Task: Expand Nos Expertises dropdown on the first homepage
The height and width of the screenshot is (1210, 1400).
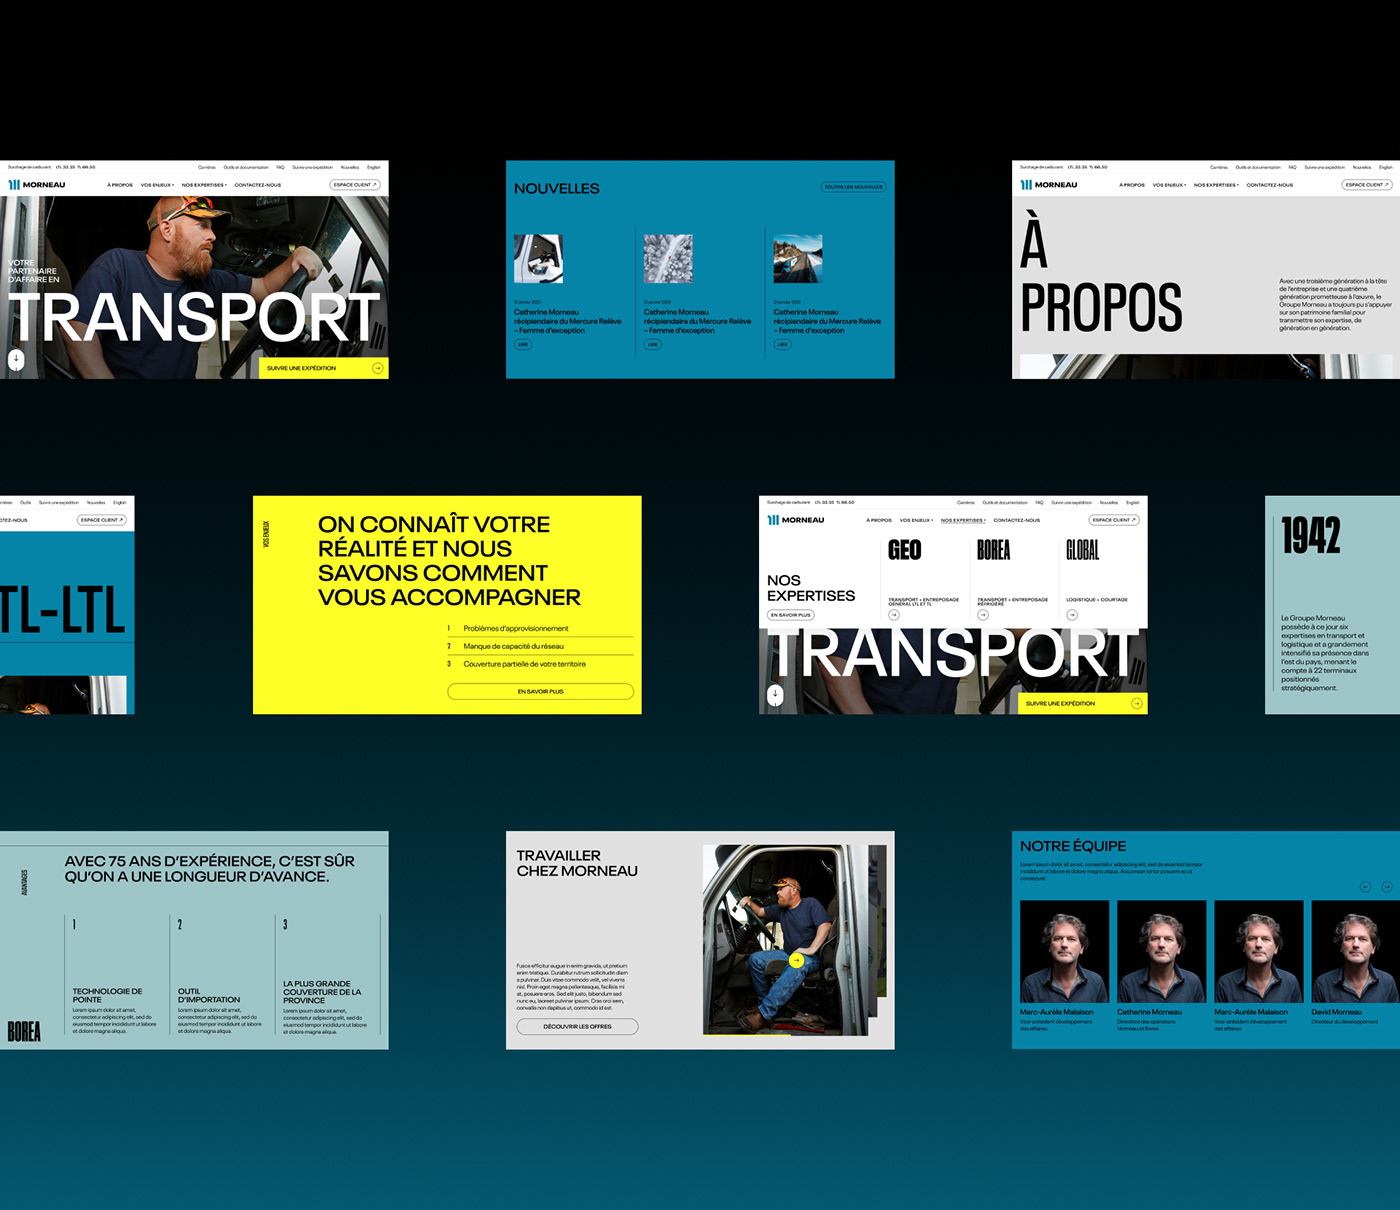Action: [x=204, y=185]
